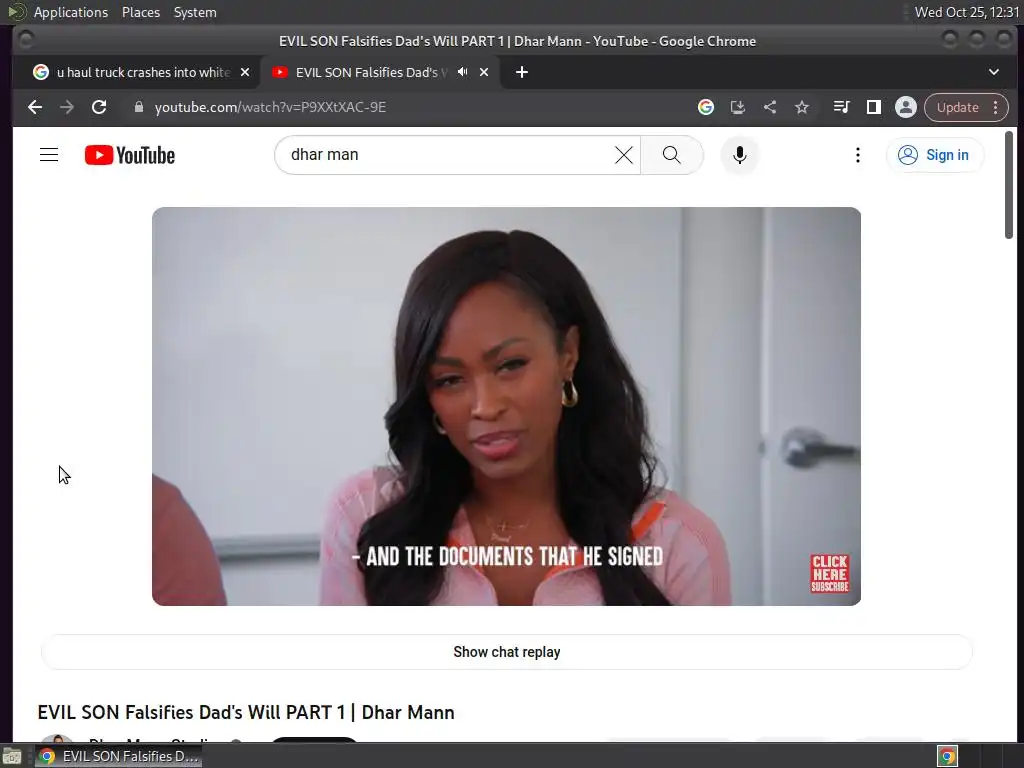Click the EVIL SON taskbar window button
Screen dimensions: 1024x768
(118, 756)
